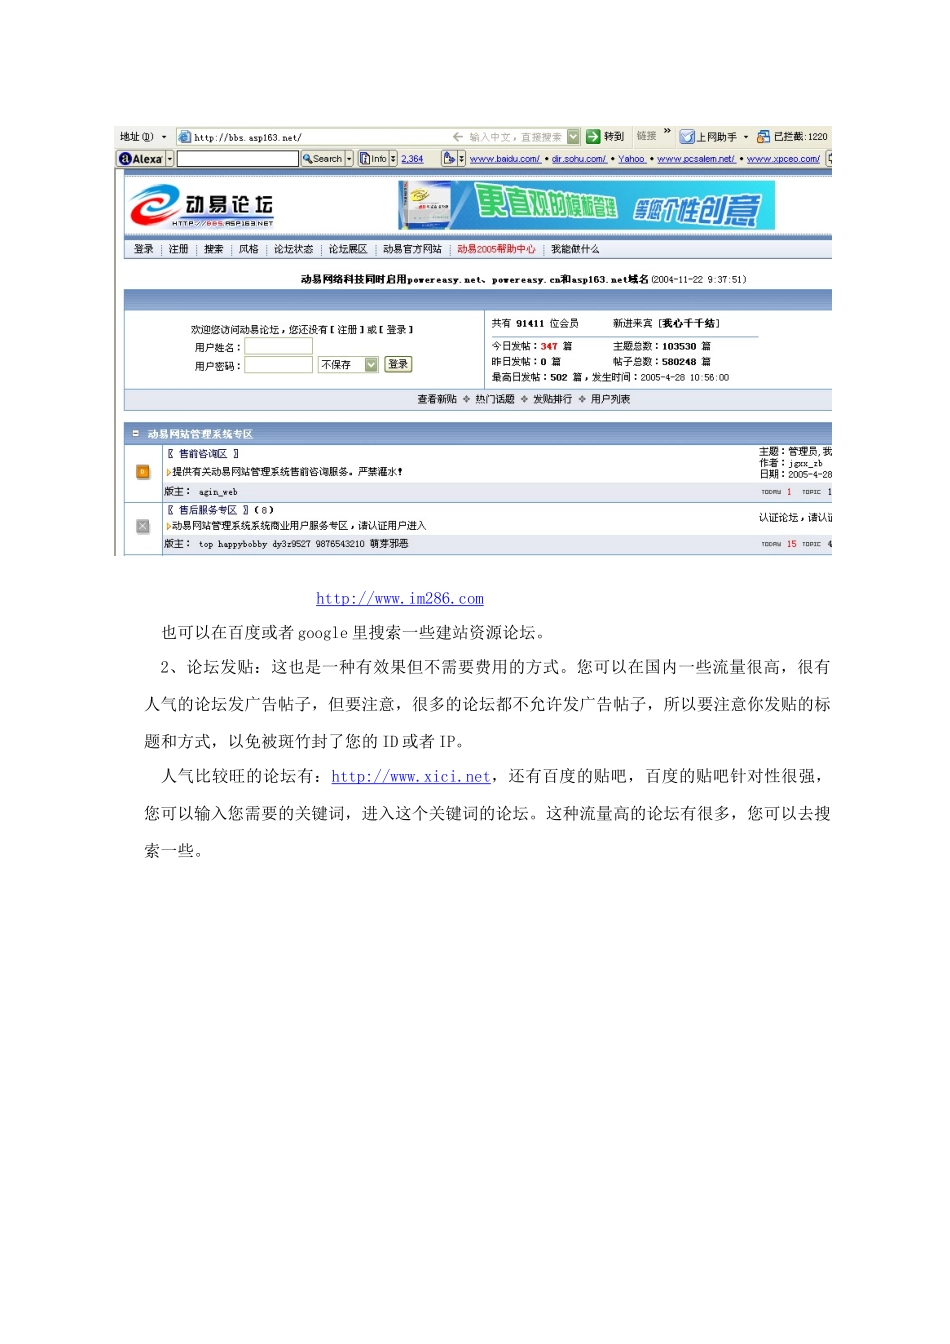This screenshot has height=1344, width=950.
Task: Click the 动易论坛 forum logo
Action: pyautogui.click(x=202, y=206)
